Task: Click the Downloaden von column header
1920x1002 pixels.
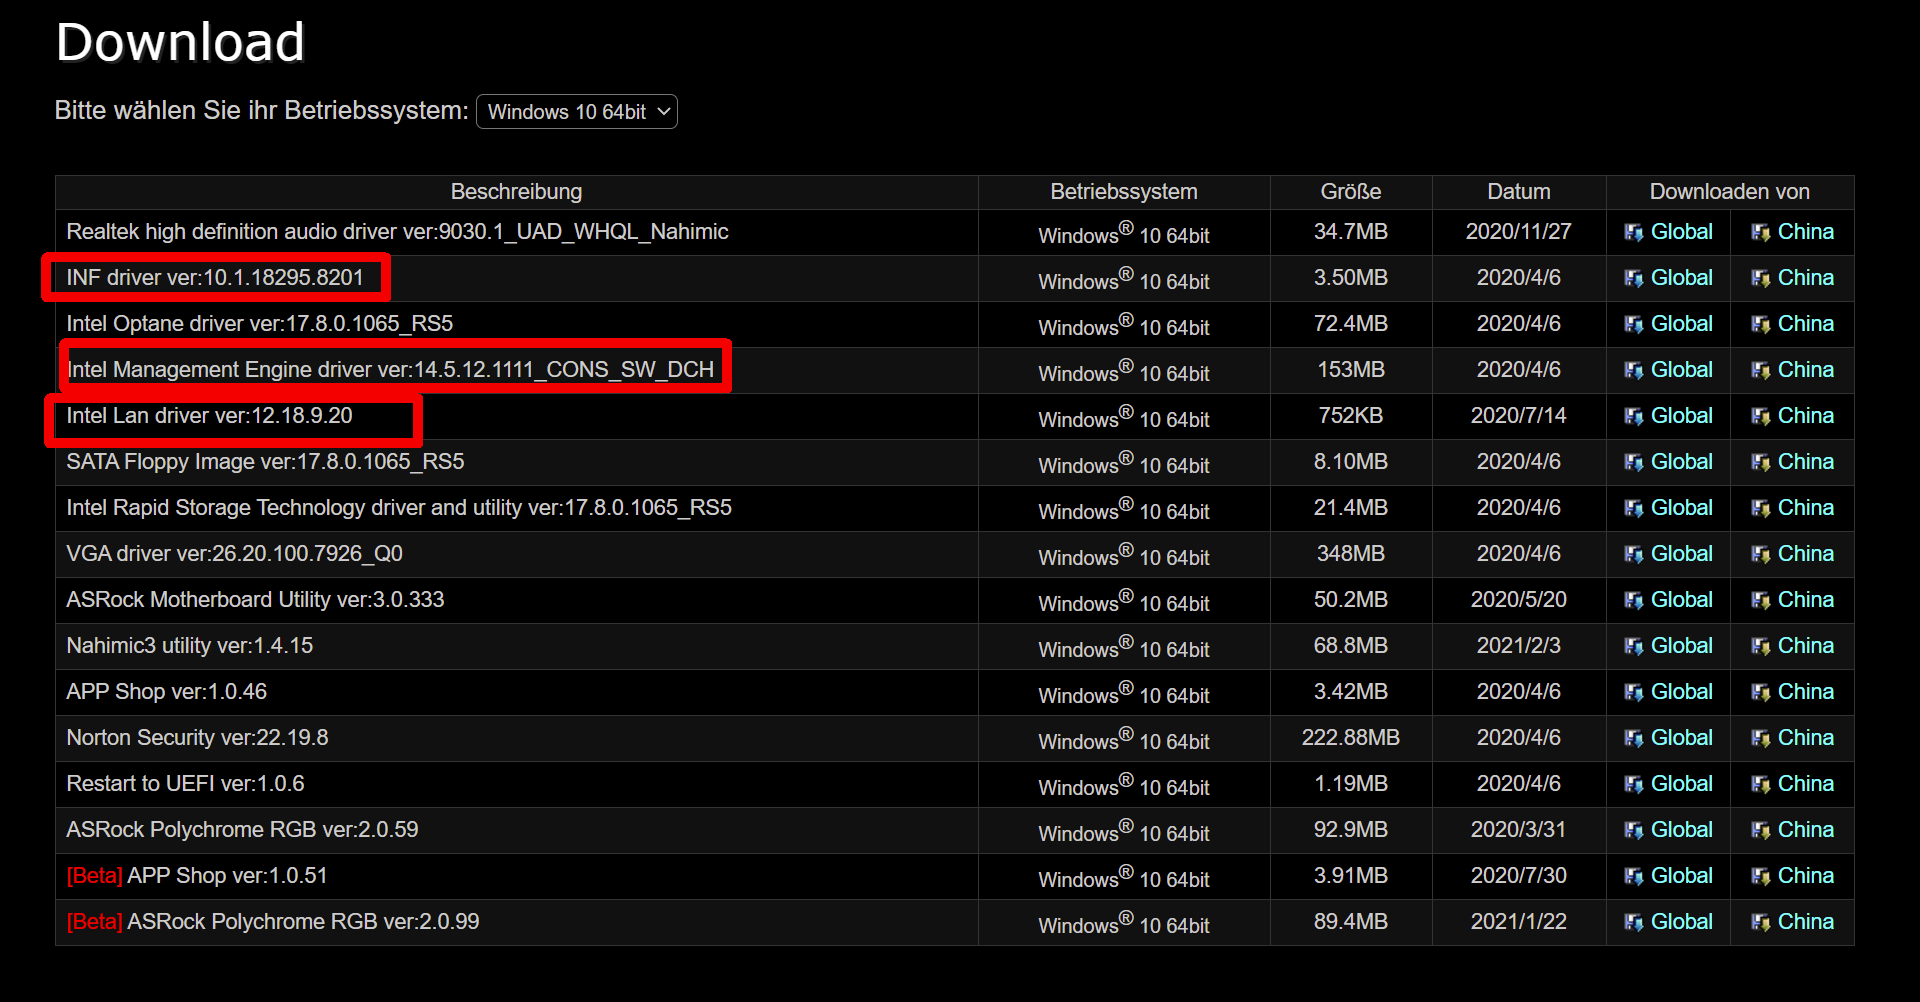Action: point(1730,192)
